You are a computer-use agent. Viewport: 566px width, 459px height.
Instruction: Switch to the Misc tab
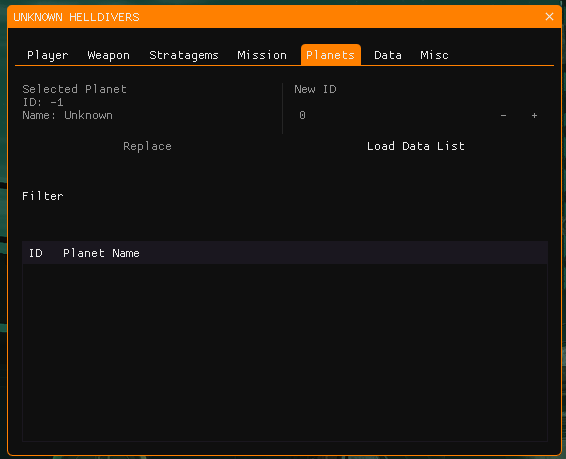pos(434,55)
